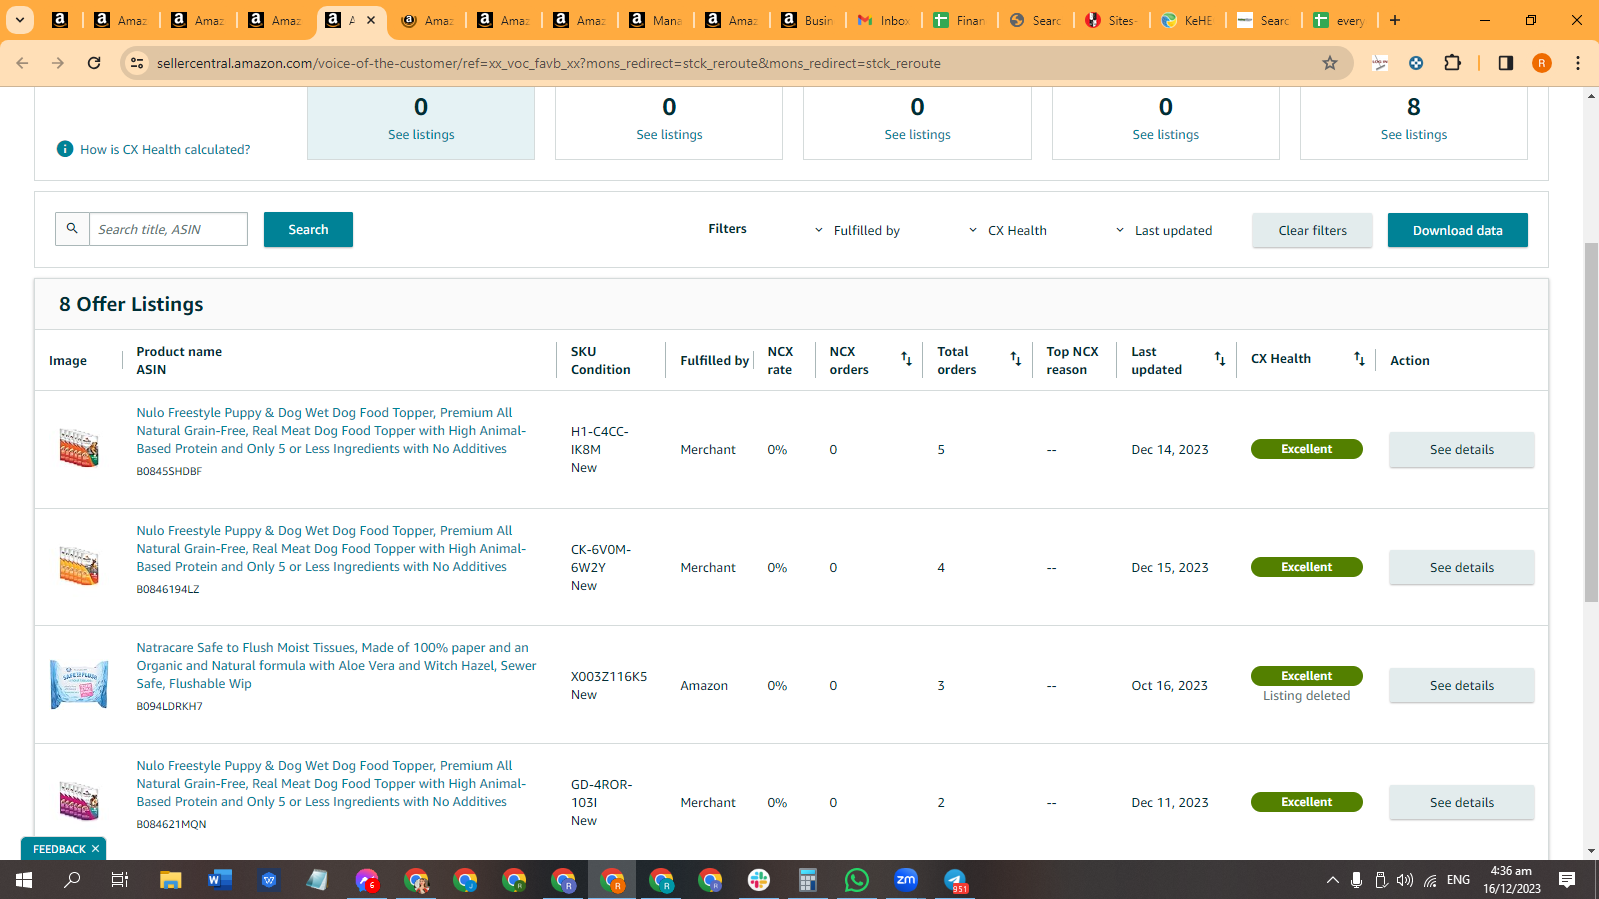Image resolution: width=1599 pixels, height=899 pixels.
Task: Click the browser back arrow
Action: click(x=22, y=63)
